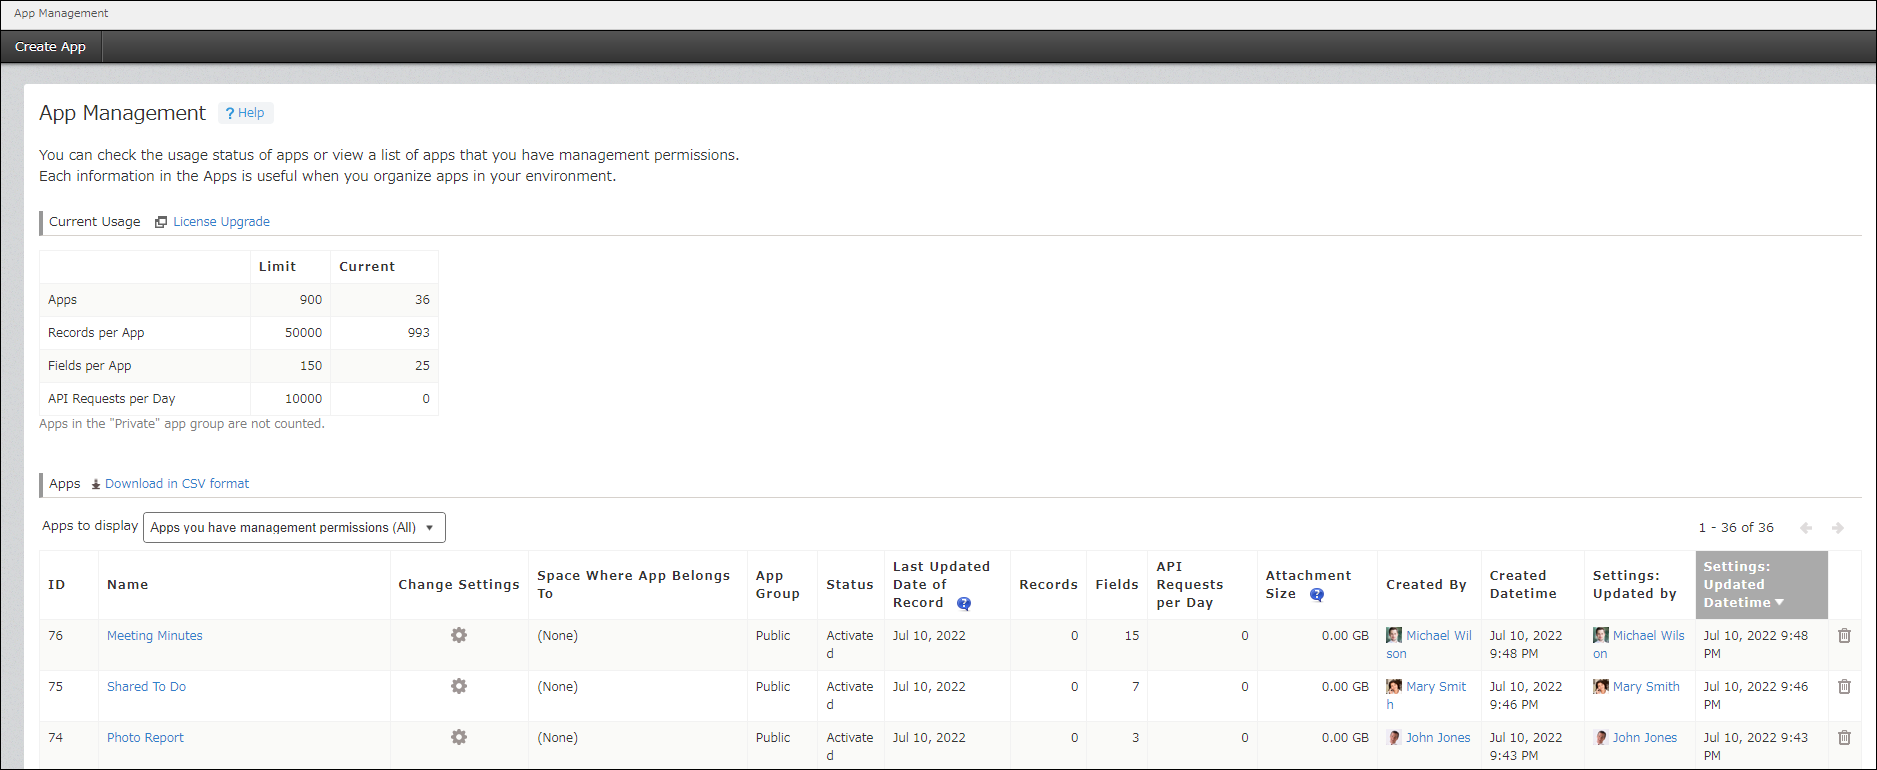
Task: Click the License Upgrade external link icon
Action: point(161,222)
